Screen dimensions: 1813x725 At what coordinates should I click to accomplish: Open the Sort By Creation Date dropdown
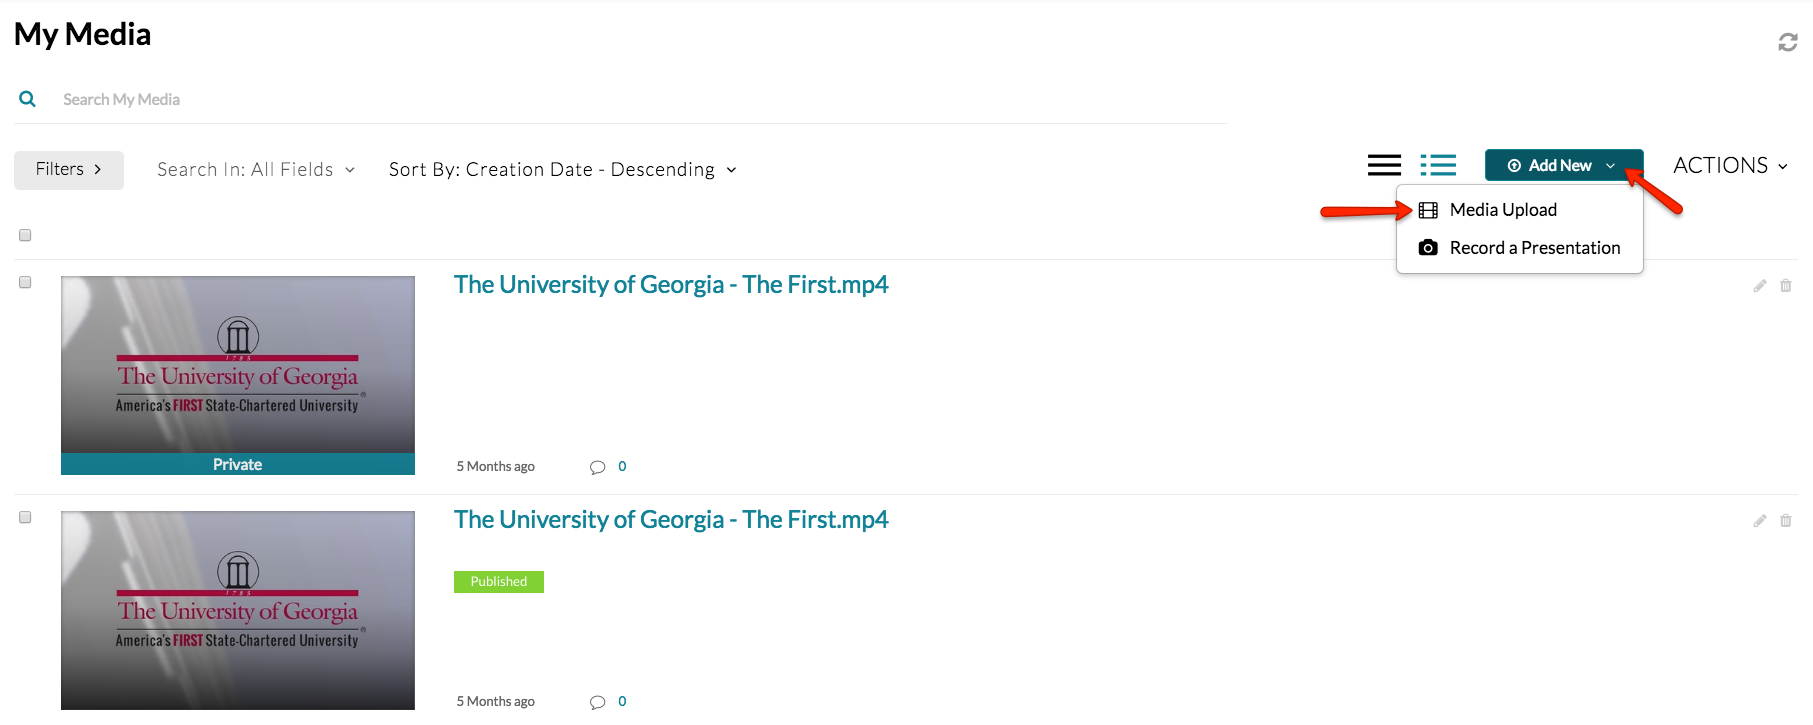(x=562, y=170)
